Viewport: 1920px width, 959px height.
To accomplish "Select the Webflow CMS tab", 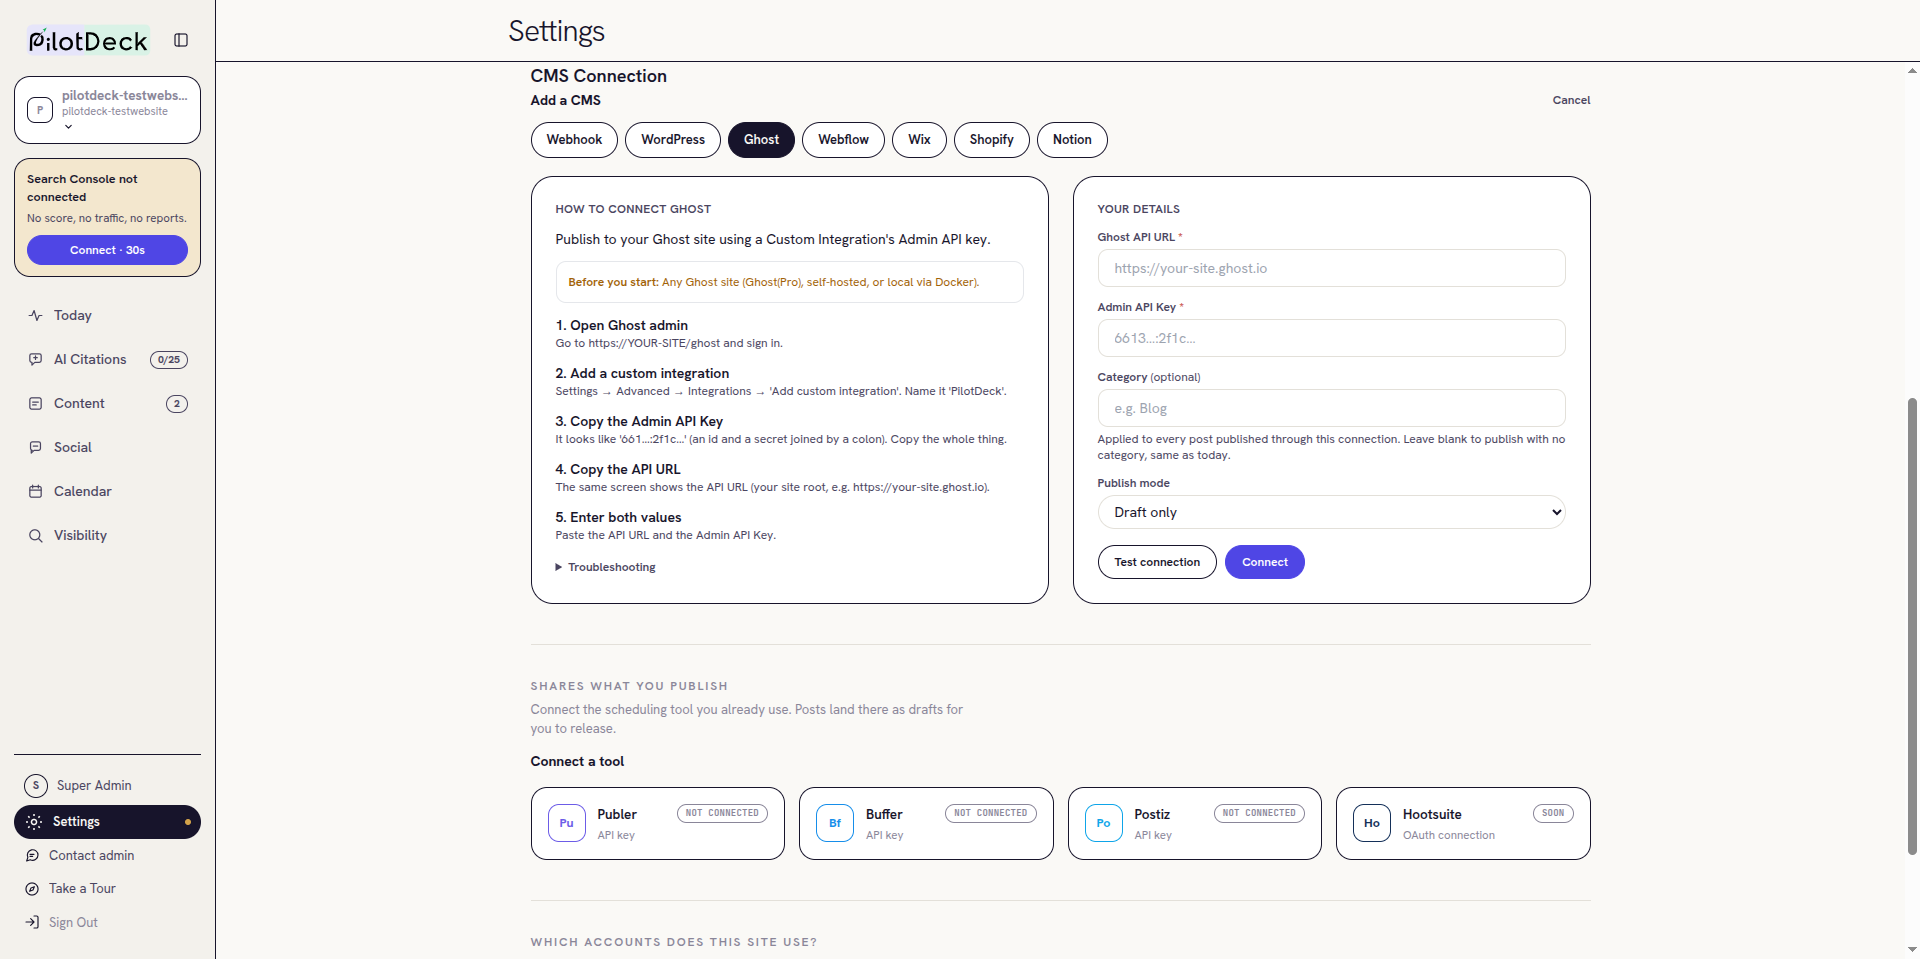I will [x=843, y=140].
